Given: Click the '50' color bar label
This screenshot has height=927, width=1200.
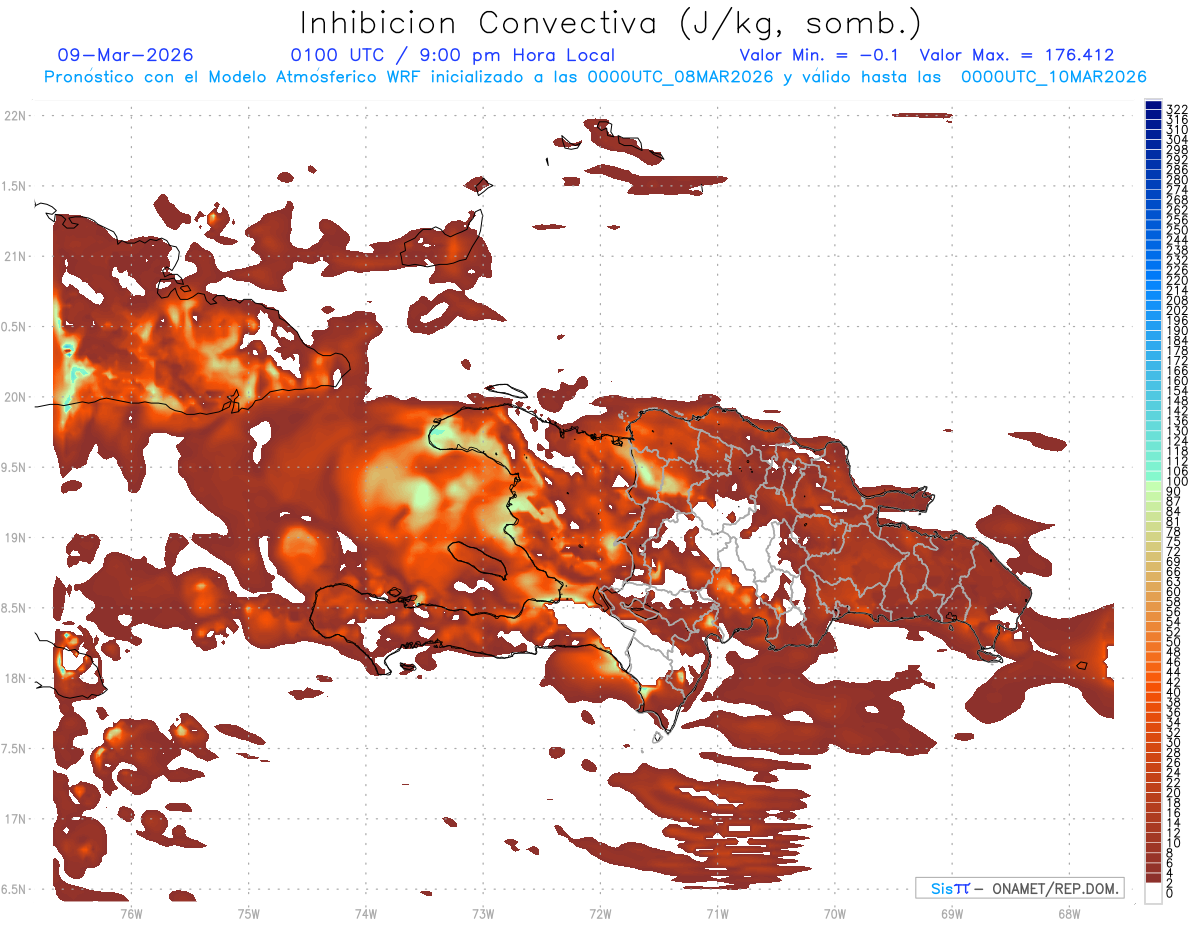Looking at the screenshot, I should (x=1174, y=642).
